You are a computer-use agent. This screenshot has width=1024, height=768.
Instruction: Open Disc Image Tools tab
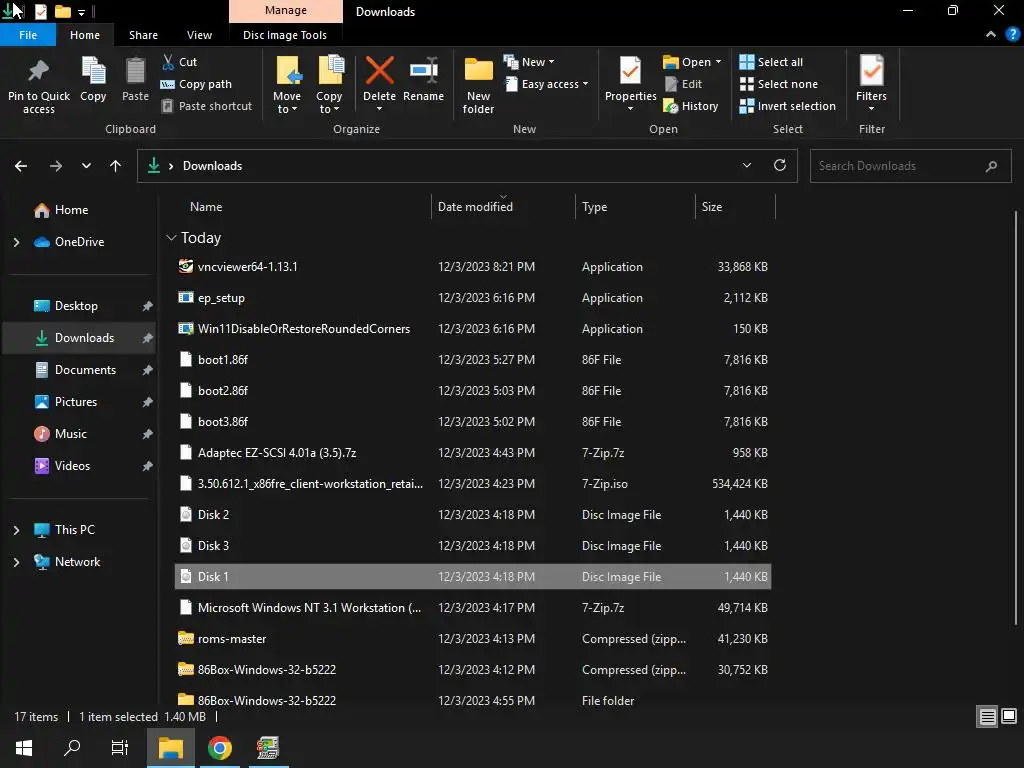(x=285, y=35)
